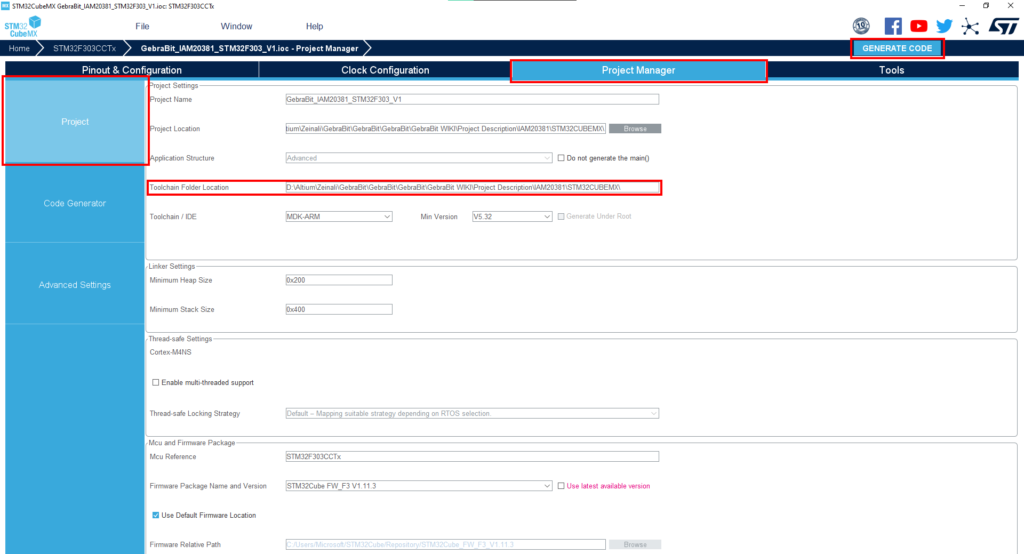The width and height of the screenshot is (1024, 554).
Task: Open the Code Generator side panel
Action: (75, 203)
